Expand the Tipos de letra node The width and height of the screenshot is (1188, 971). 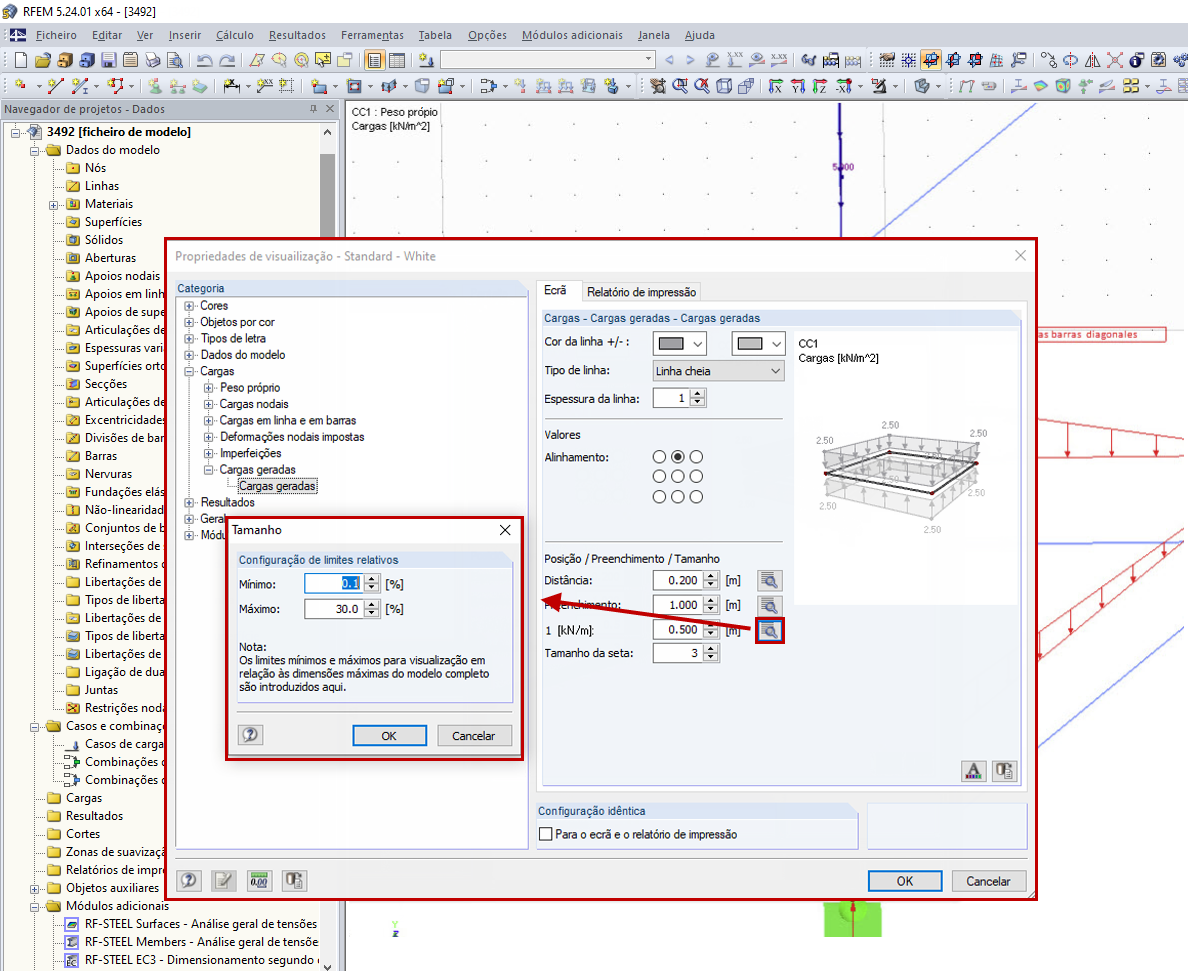[x=189, y=339]
